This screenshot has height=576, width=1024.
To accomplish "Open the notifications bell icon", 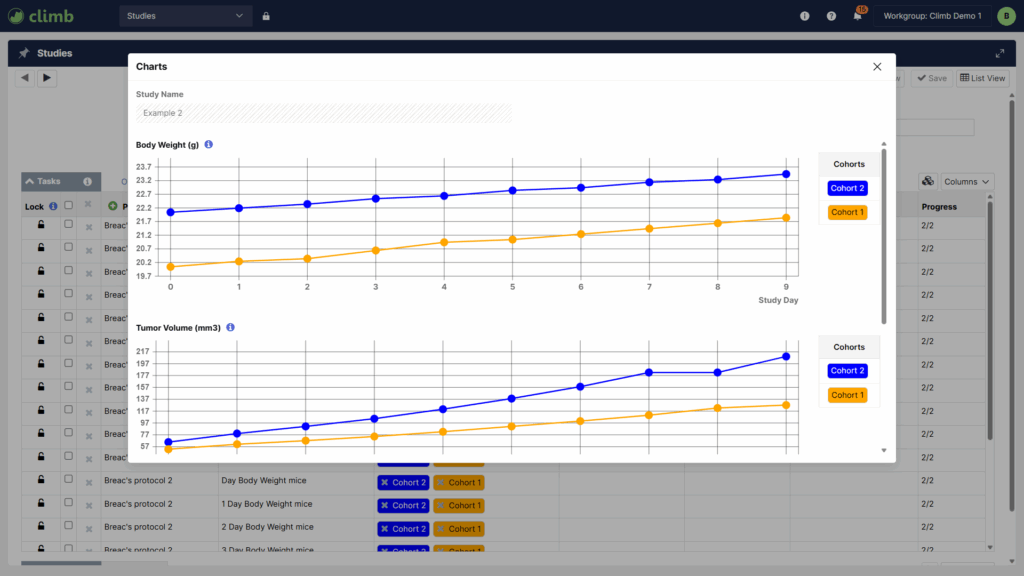I will click(x=857, y=16).
